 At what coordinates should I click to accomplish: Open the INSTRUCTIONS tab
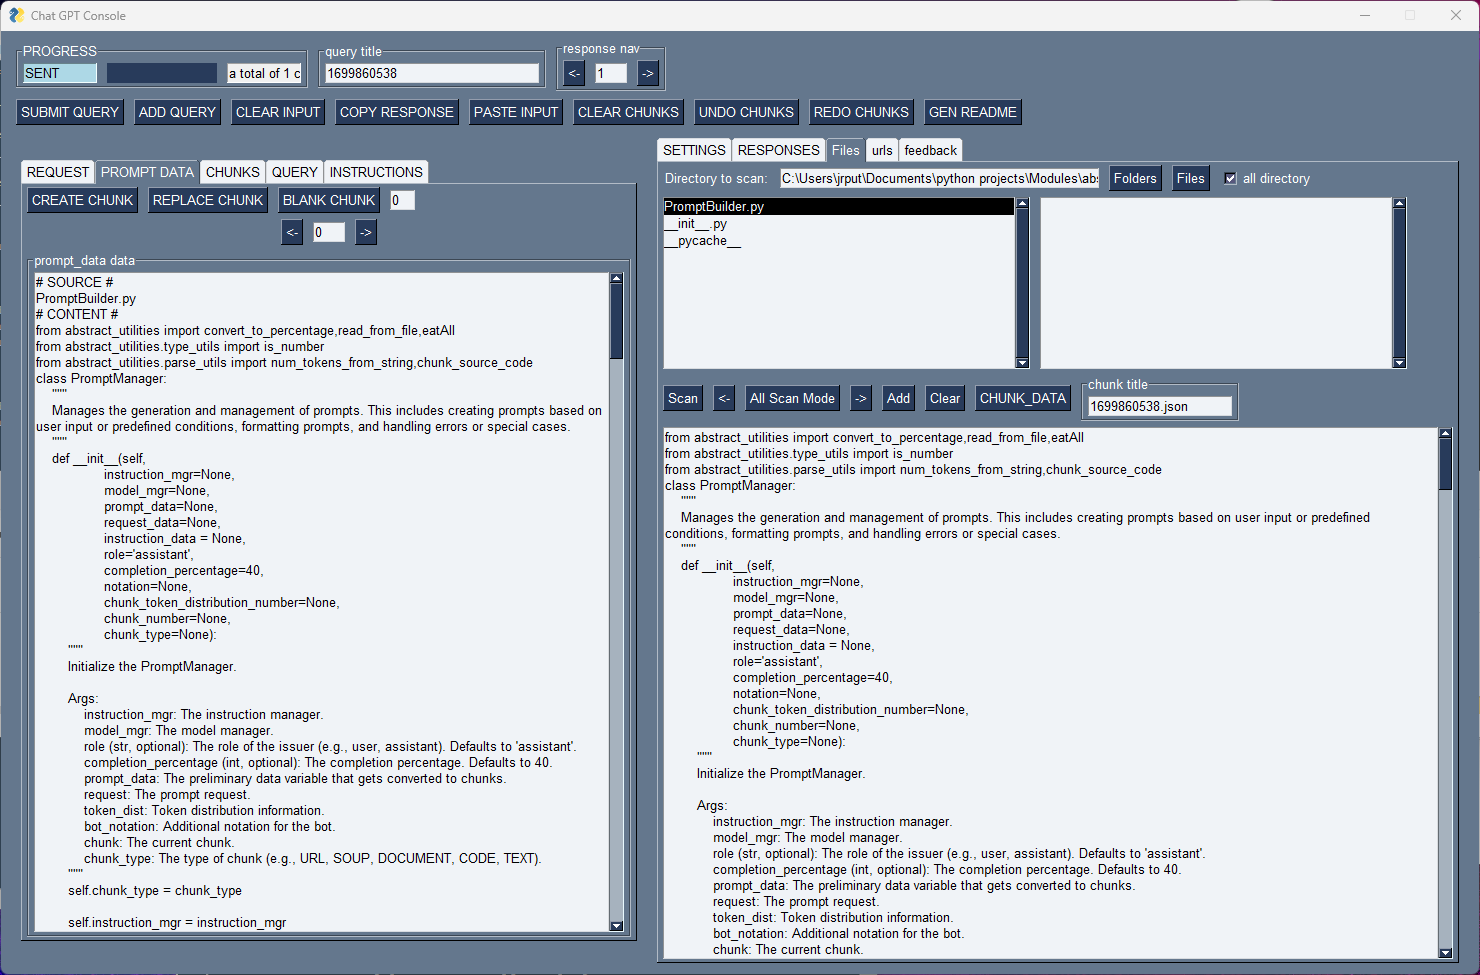[x=376, y=172]
